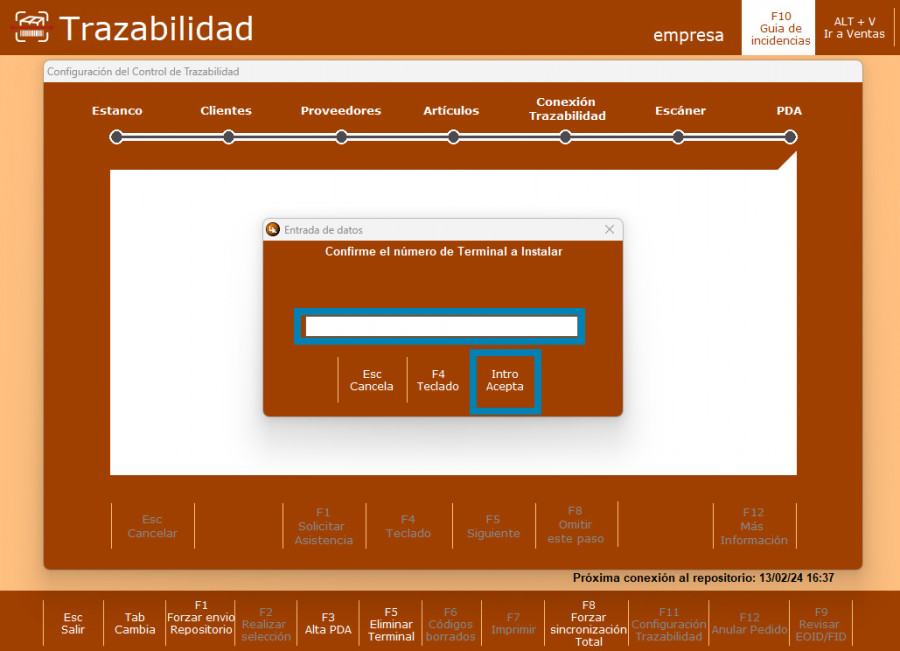Choose F3 Alta PDA
The height and width of the screenshot is (651, 900).
pyautogui.click(x=328, y=623)
